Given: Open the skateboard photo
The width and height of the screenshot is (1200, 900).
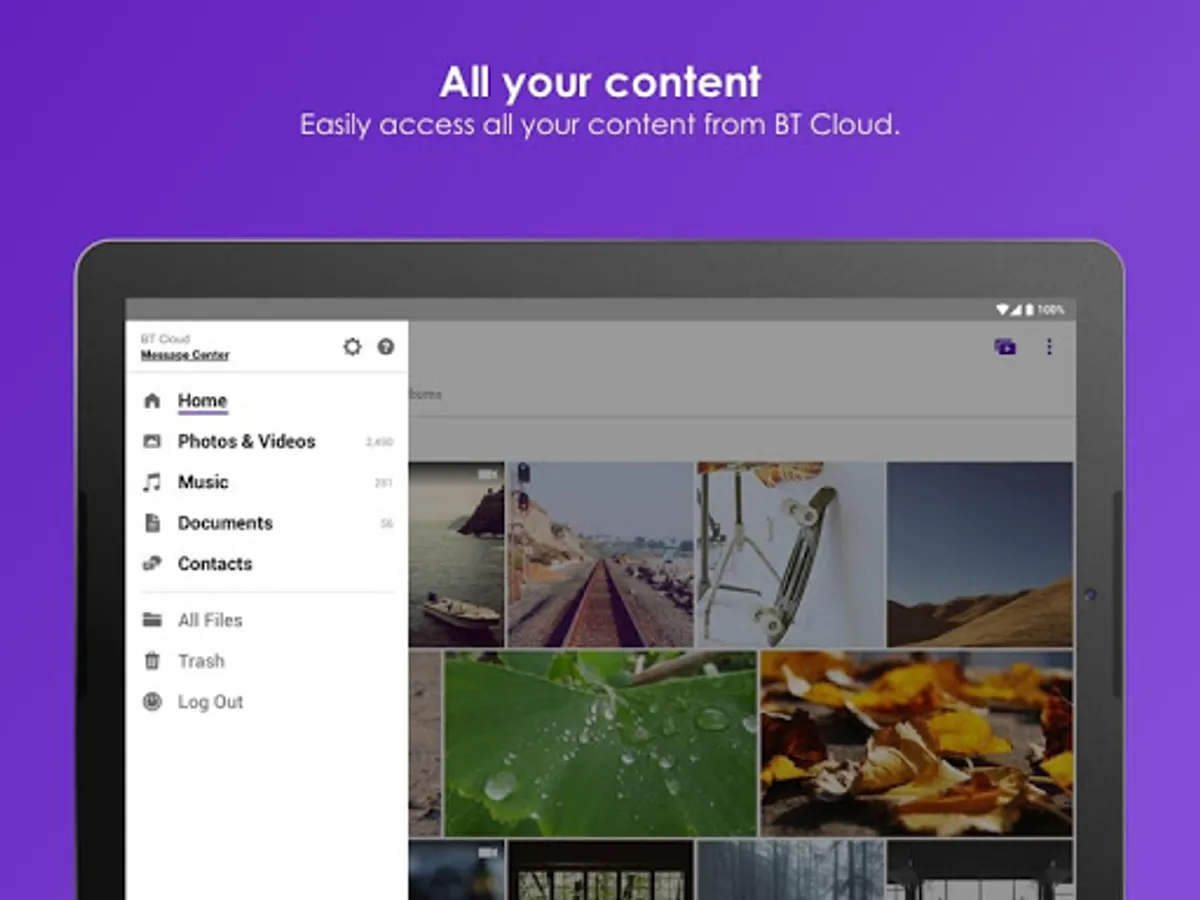Looking at the screenshot, I should (x=790, y=554).
